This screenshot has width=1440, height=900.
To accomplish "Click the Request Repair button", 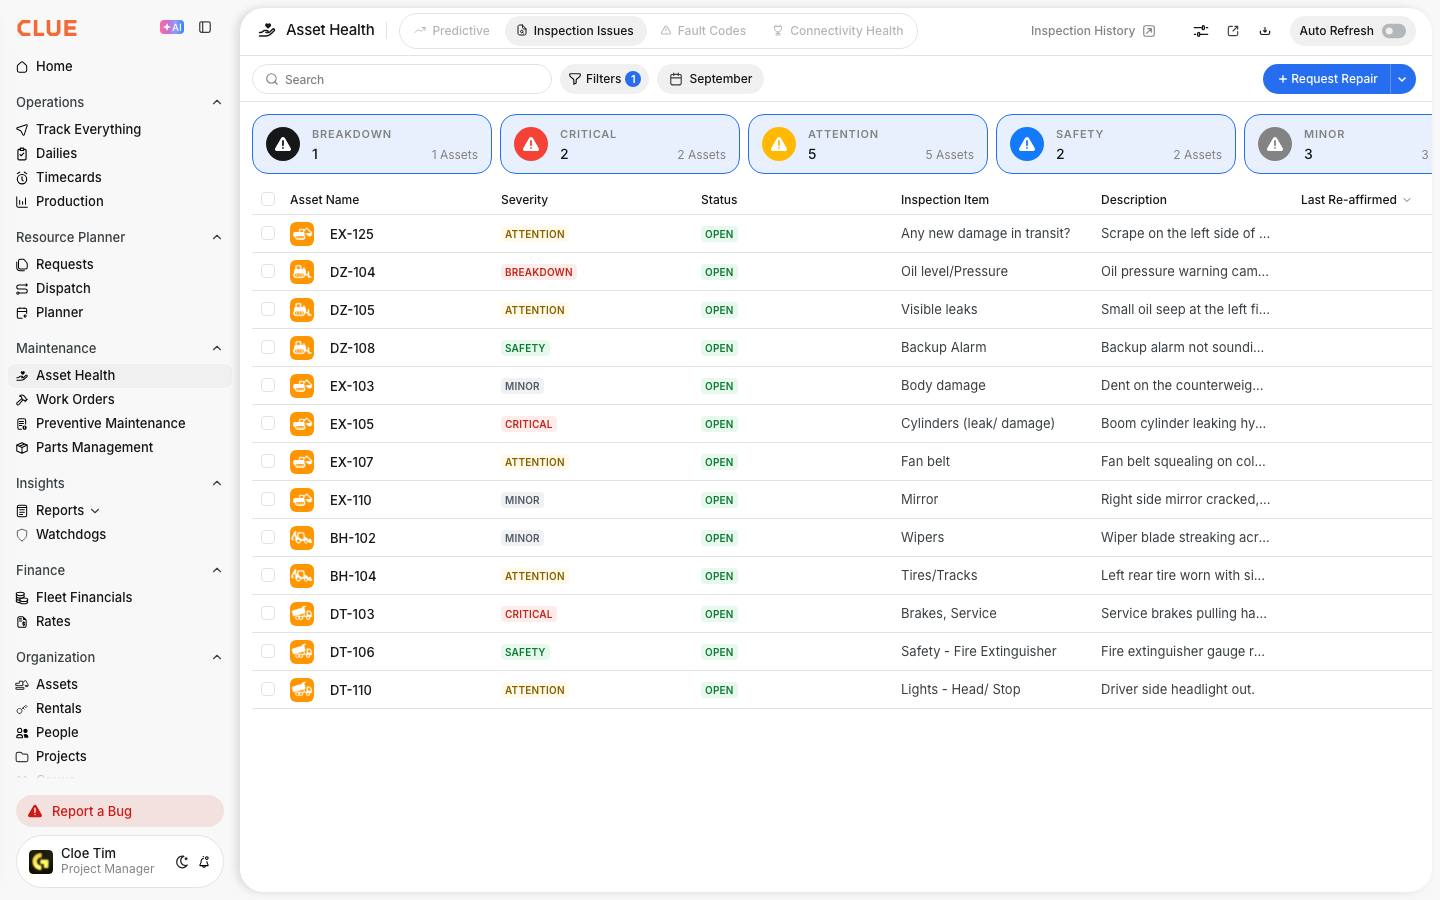I will pos(1327,79).
